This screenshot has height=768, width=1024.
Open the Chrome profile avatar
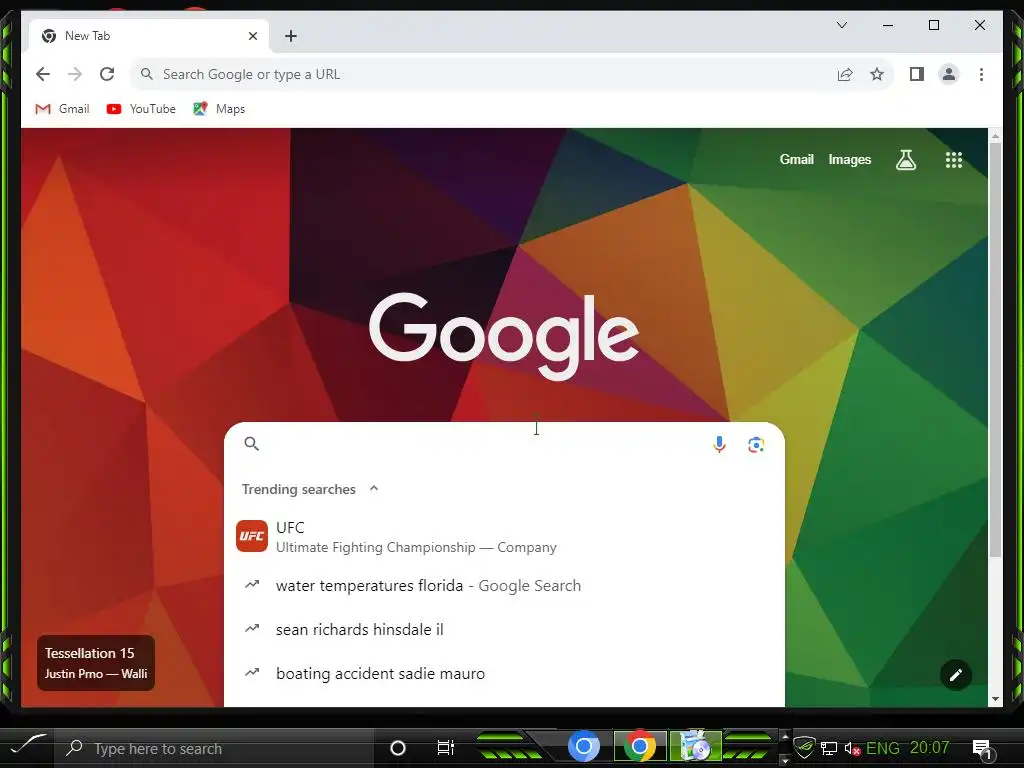(949, 74)
